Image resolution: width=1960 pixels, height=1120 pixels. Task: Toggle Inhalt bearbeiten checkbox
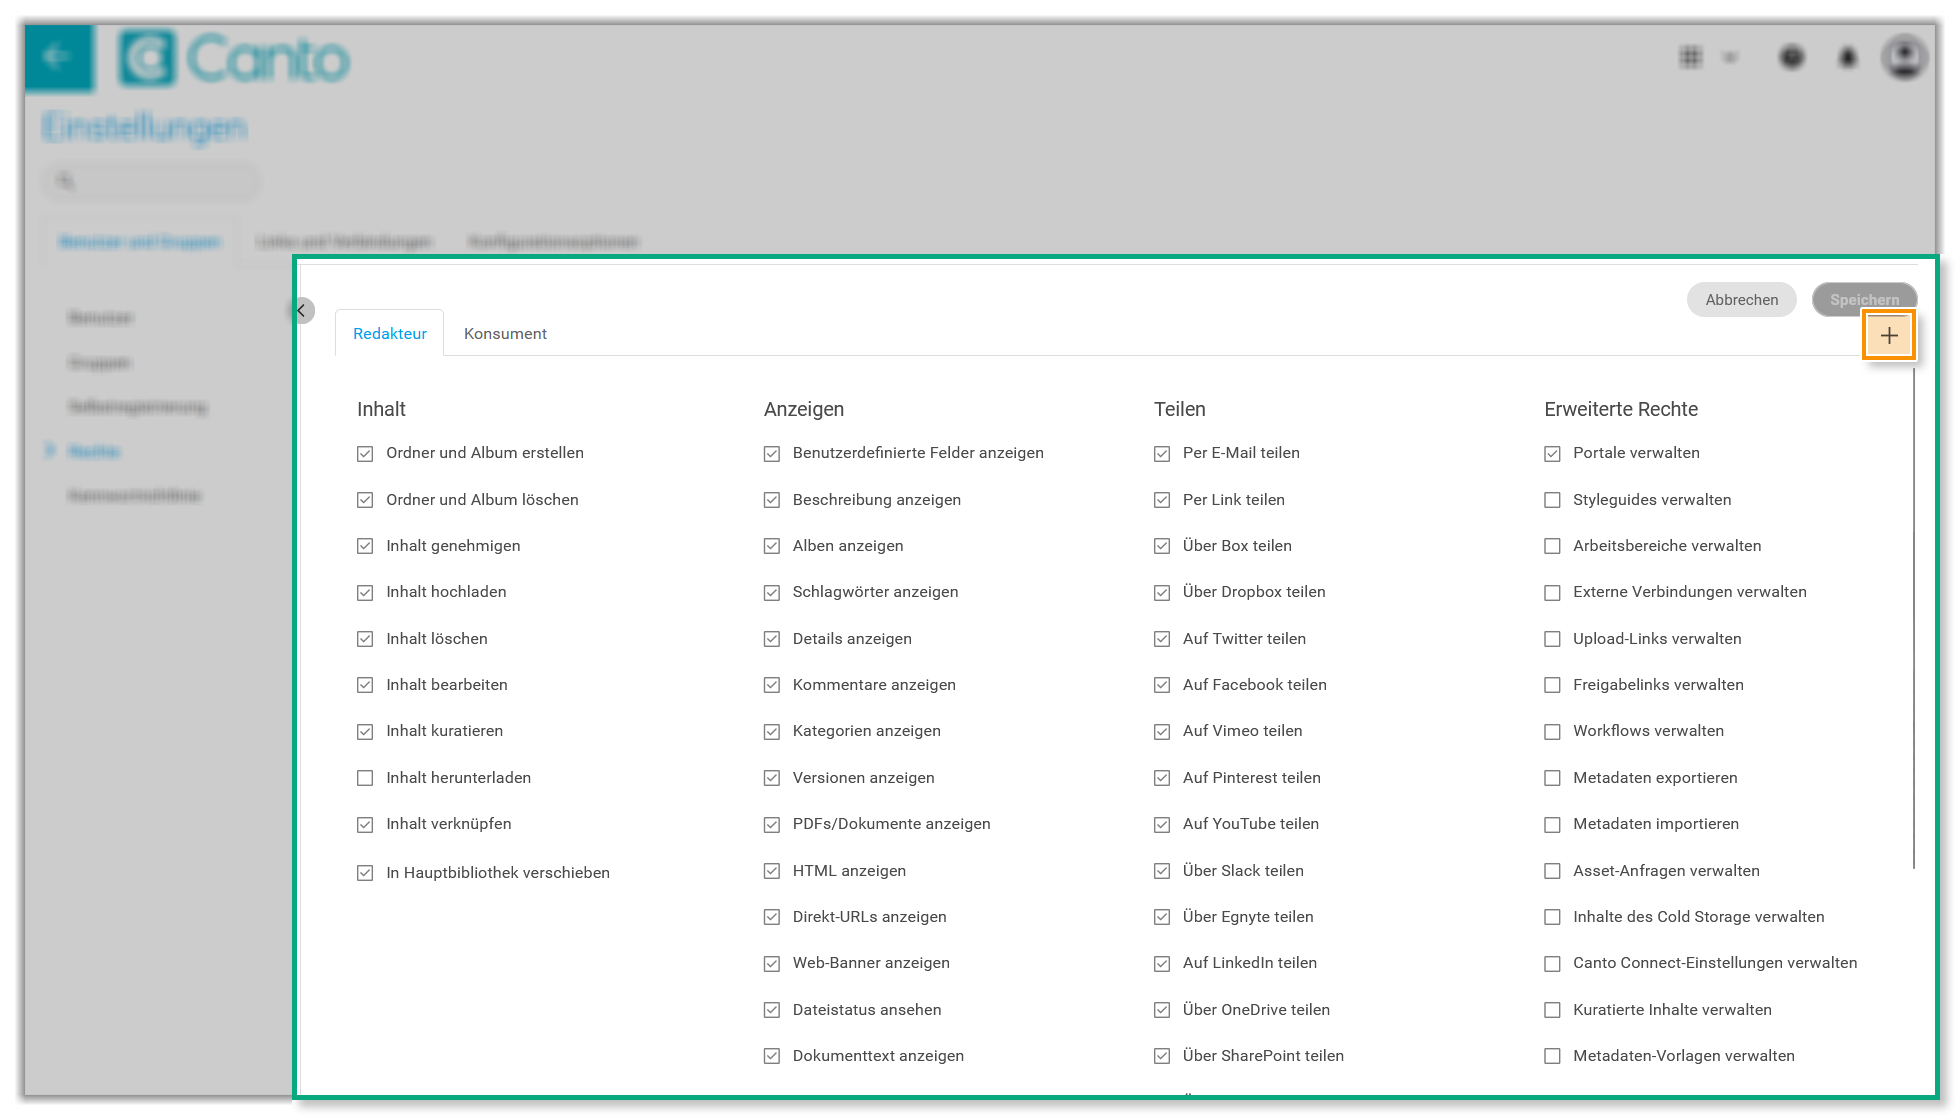pos(365,685)
